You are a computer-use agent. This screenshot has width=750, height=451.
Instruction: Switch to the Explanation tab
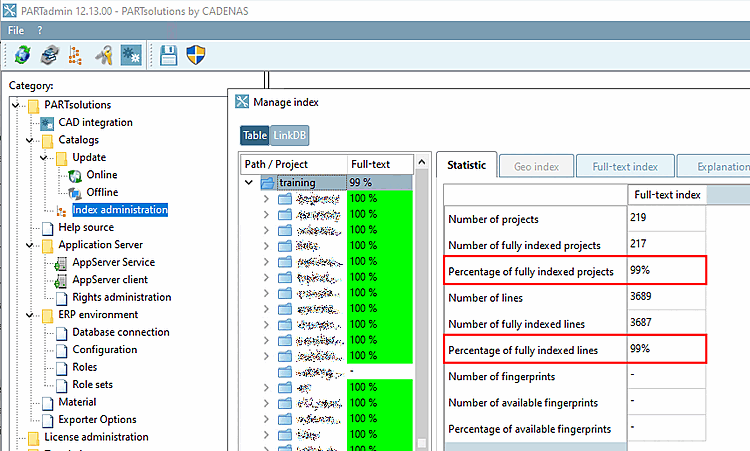point(714,166)
